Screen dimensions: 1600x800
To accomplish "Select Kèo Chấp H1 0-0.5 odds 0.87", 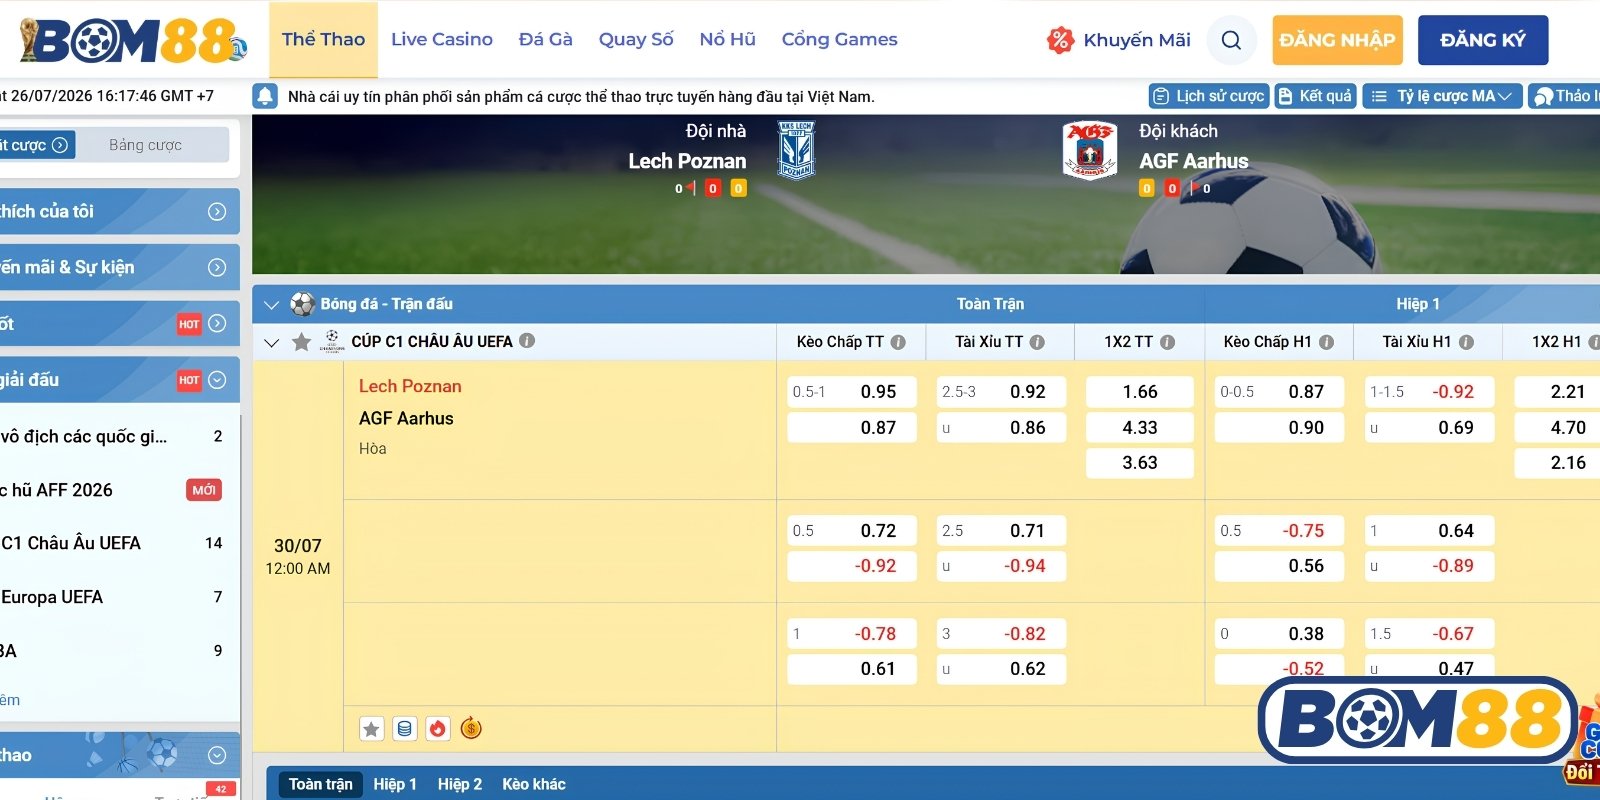I will (1280, 392).
